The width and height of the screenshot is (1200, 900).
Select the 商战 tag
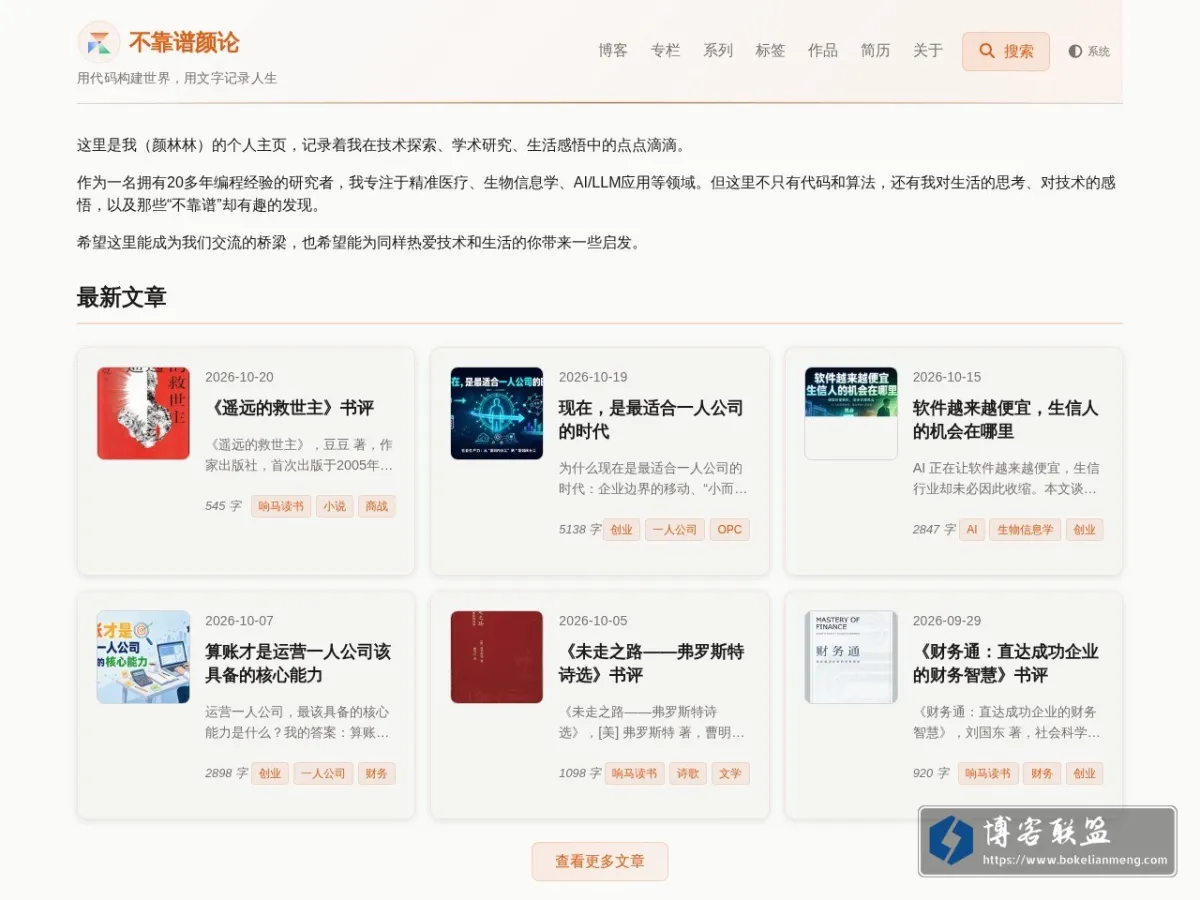pos(377,506)
